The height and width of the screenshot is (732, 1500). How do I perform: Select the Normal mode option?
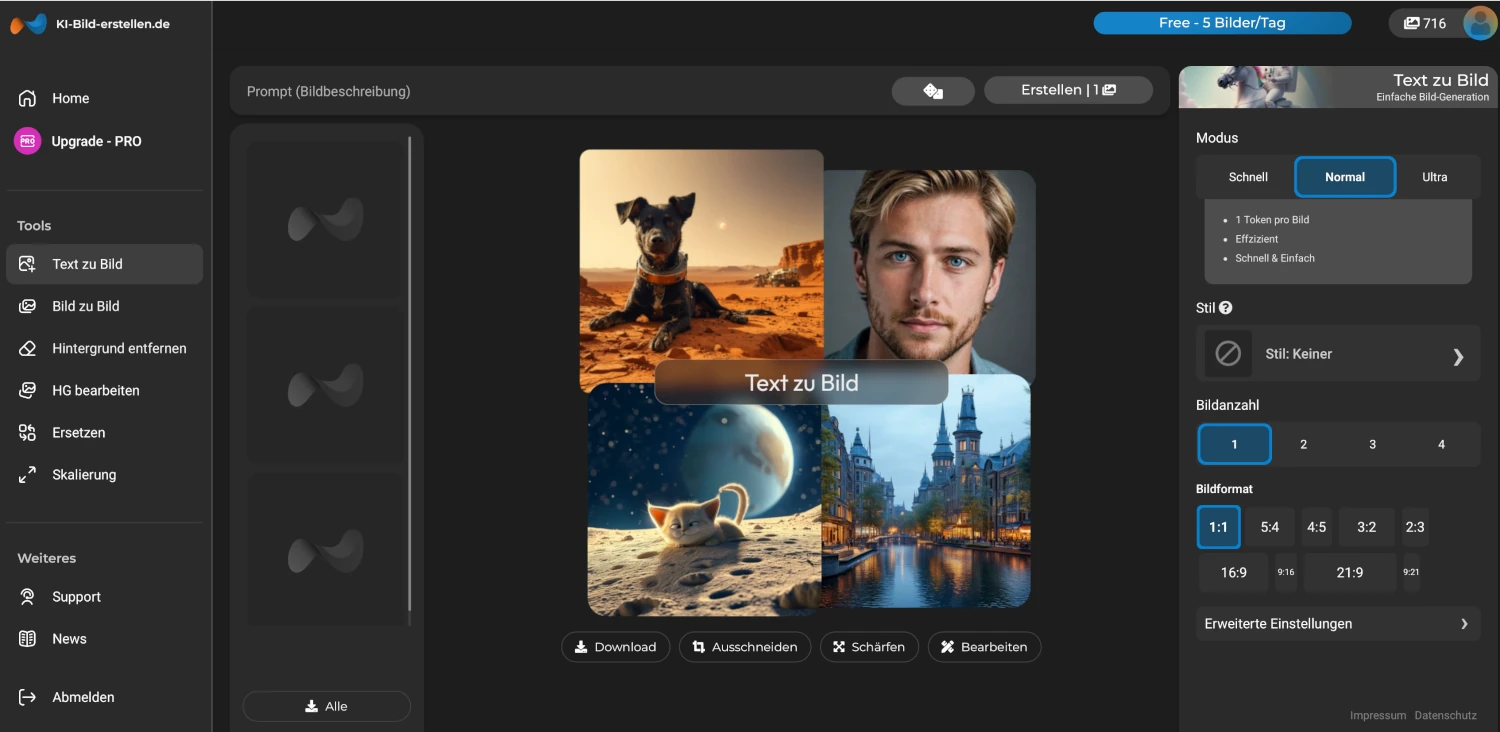[x=1345, y=177]
